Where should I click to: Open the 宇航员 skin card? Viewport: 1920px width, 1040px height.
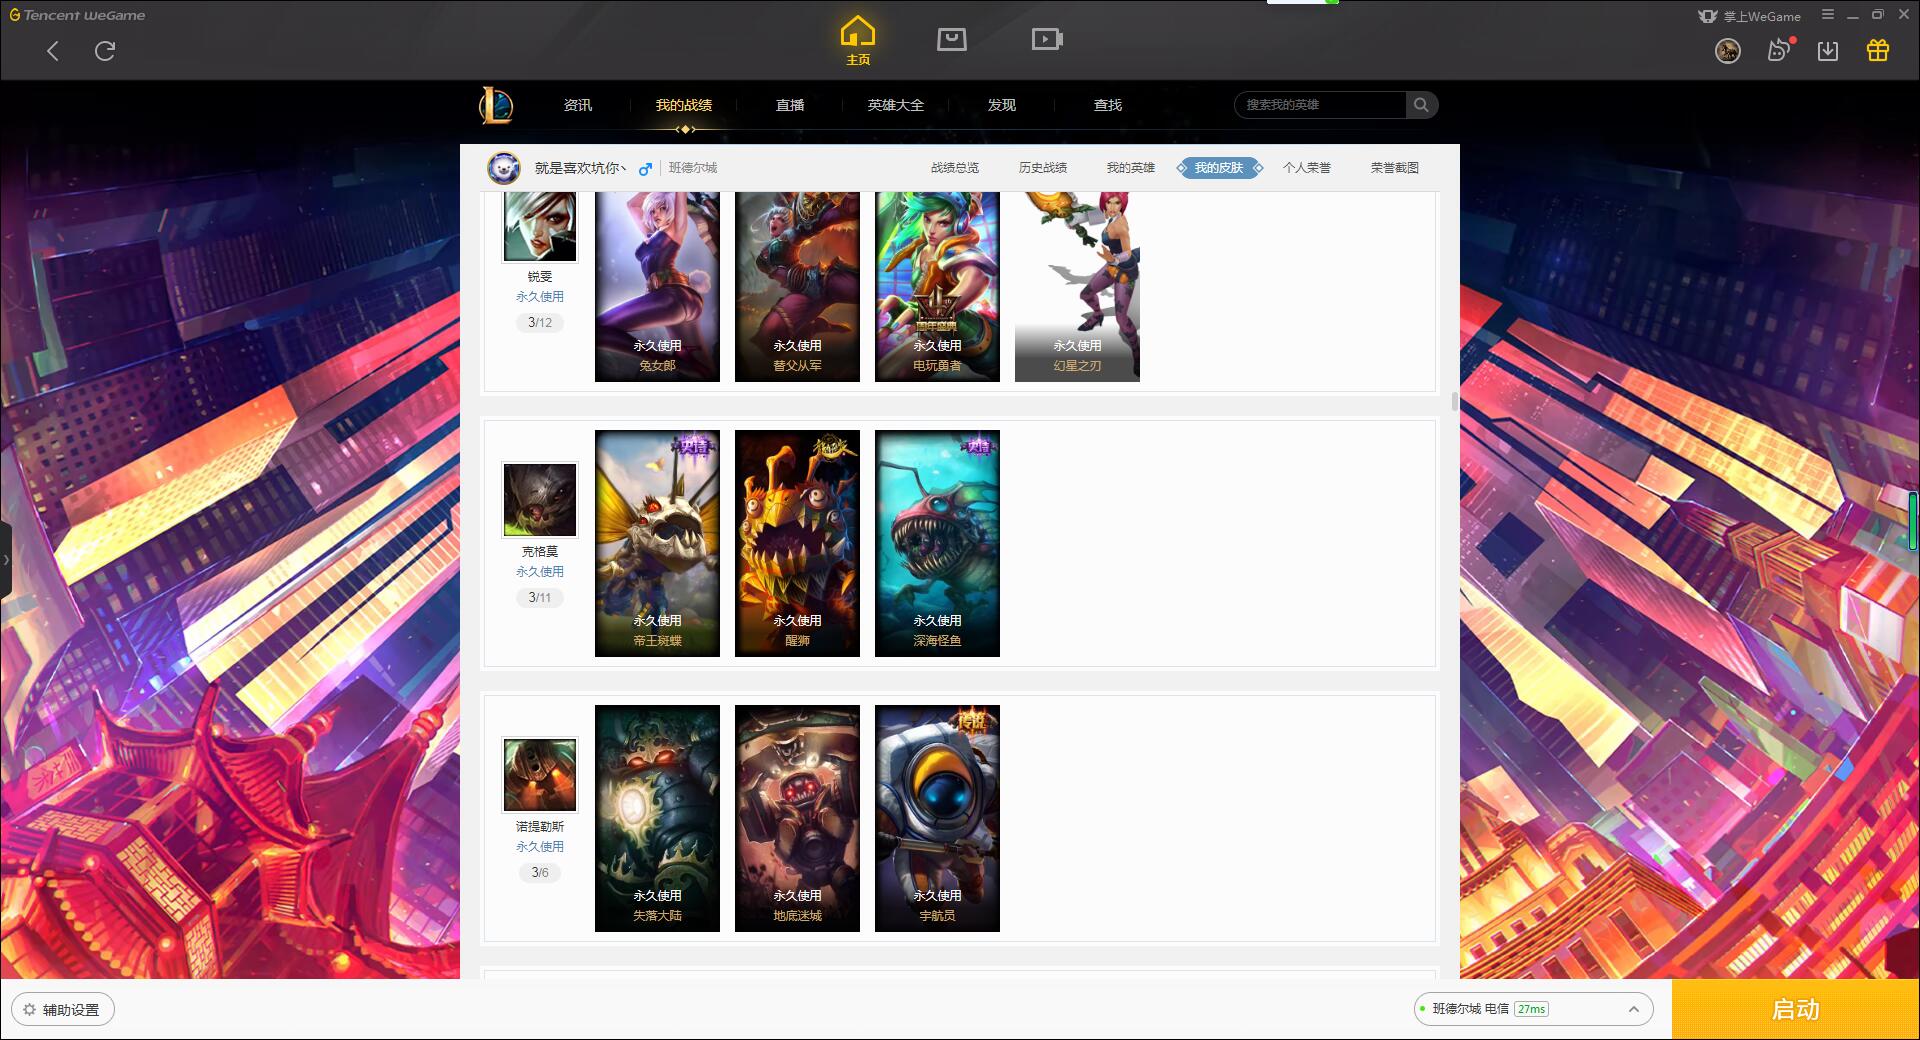[937, 818]
